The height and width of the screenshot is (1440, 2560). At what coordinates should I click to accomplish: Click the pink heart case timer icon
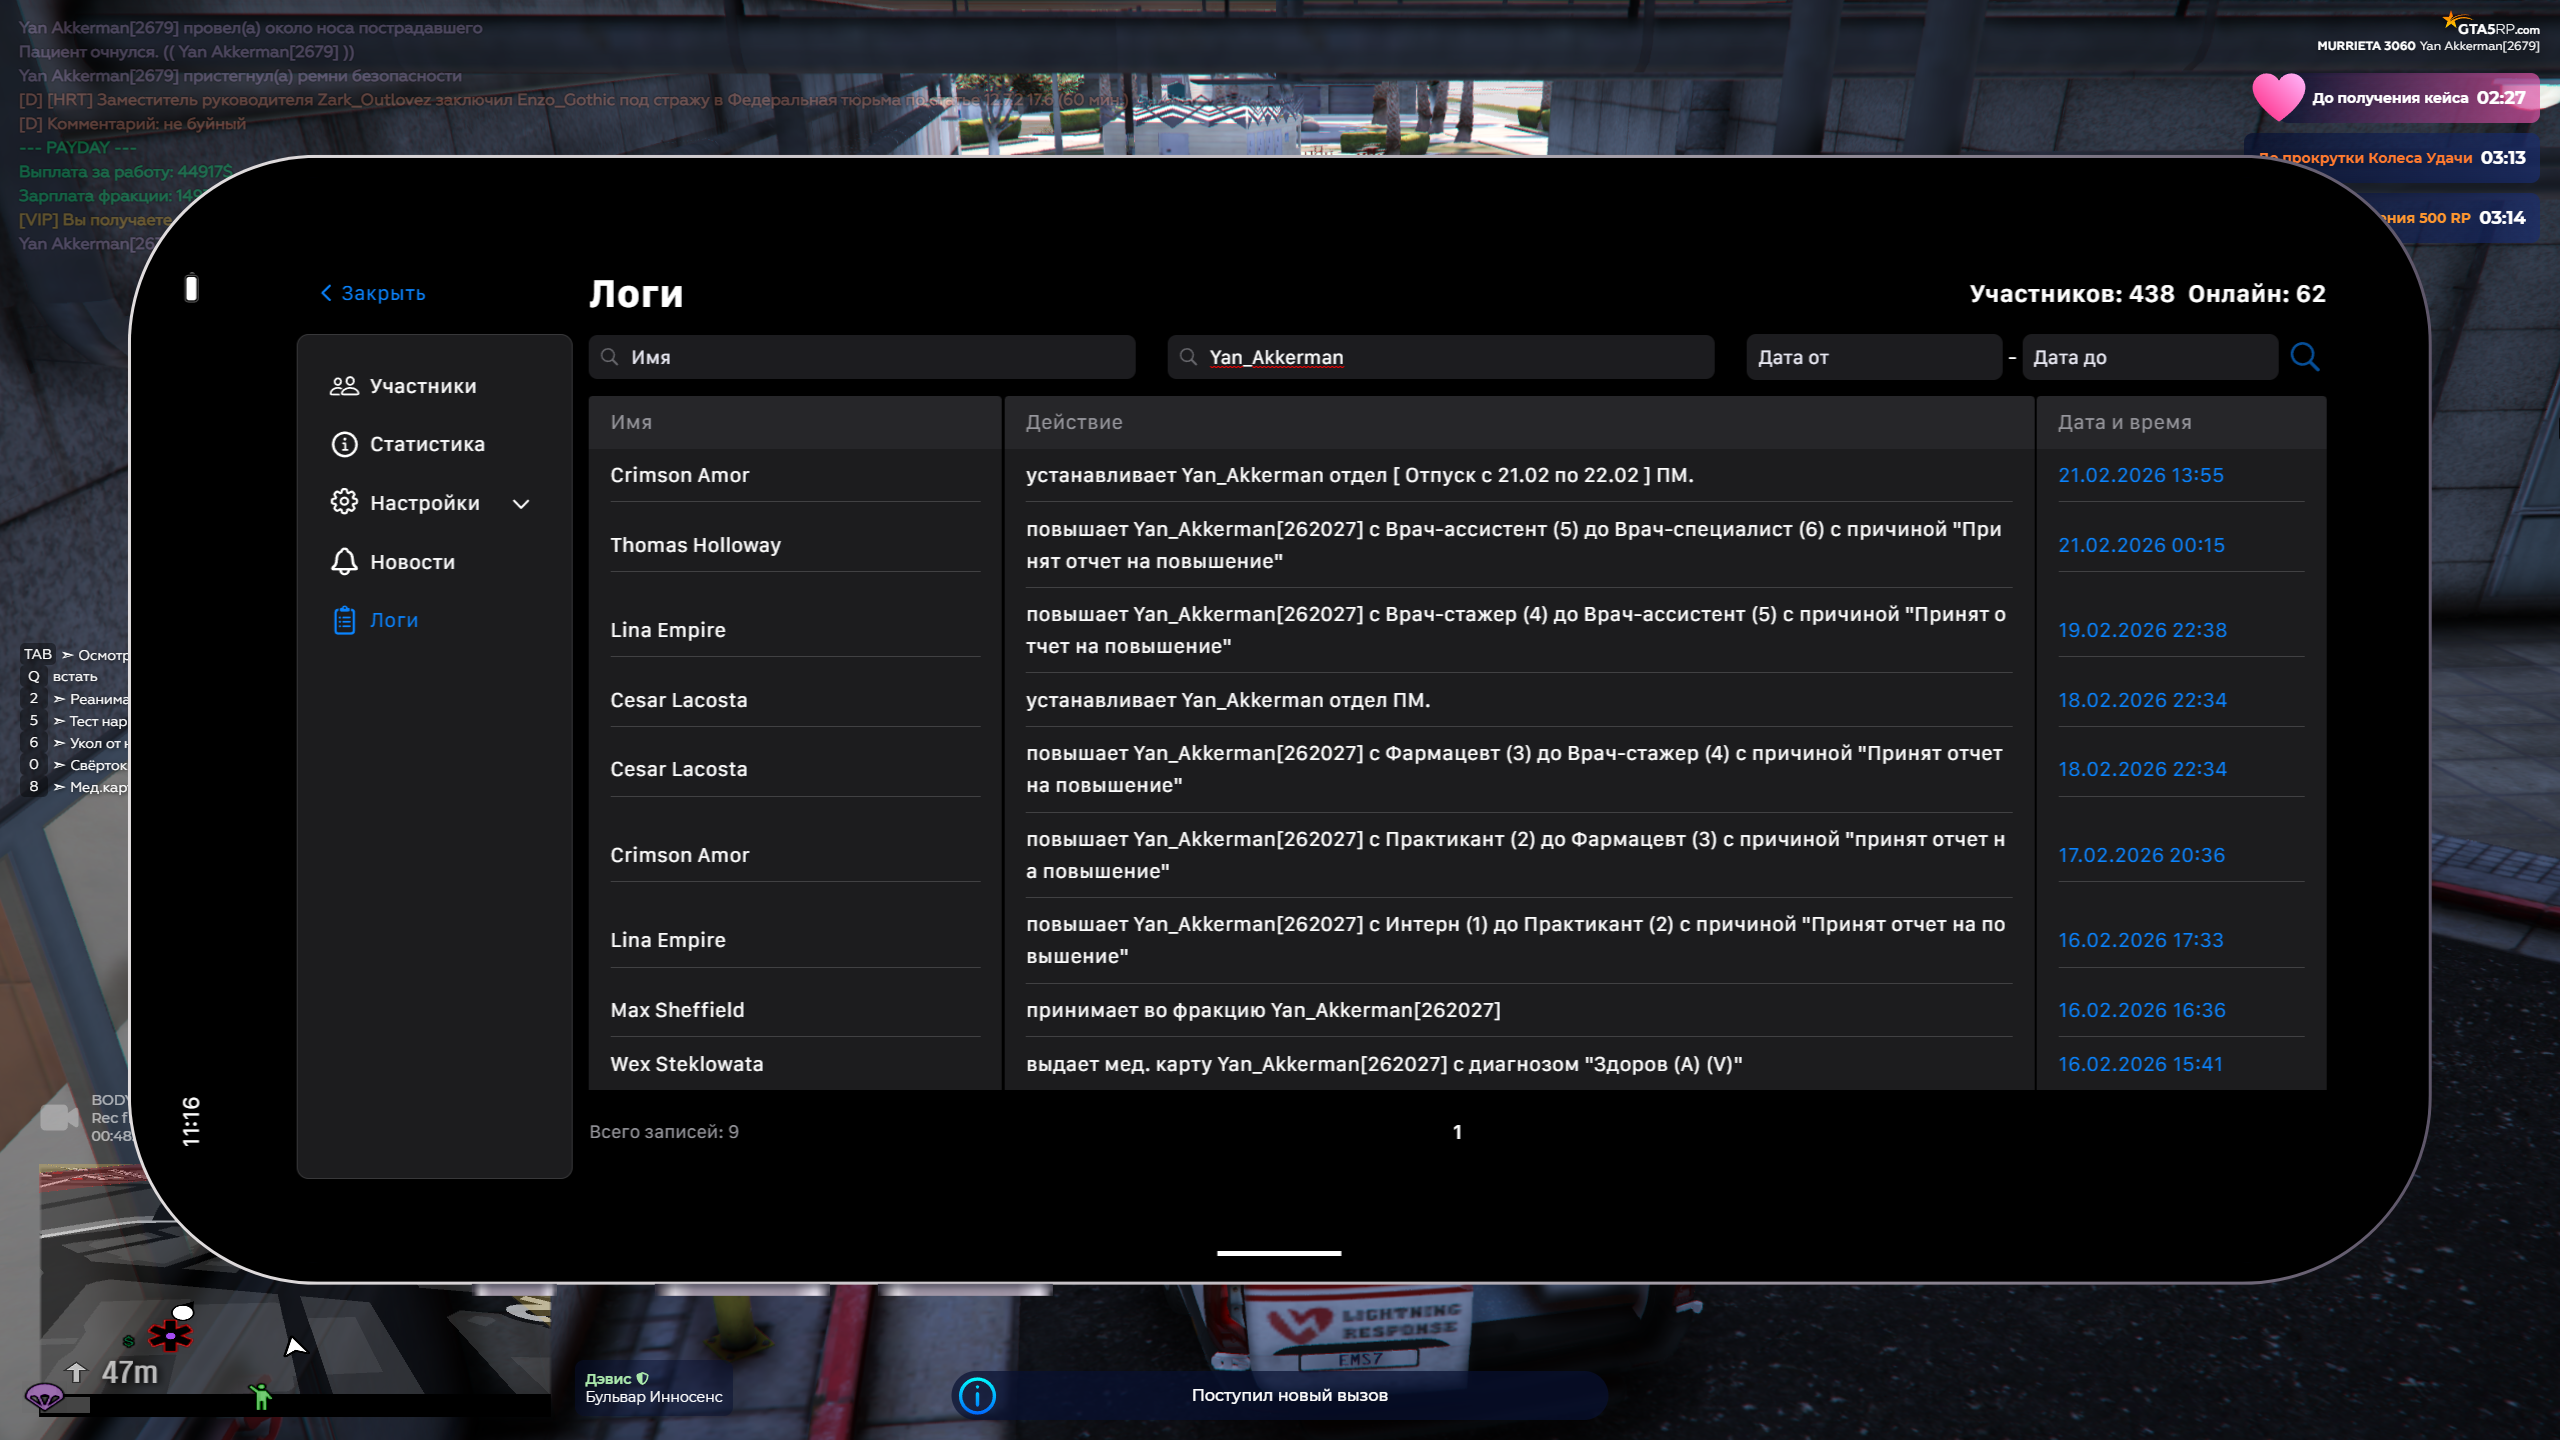pos(2277,98)
